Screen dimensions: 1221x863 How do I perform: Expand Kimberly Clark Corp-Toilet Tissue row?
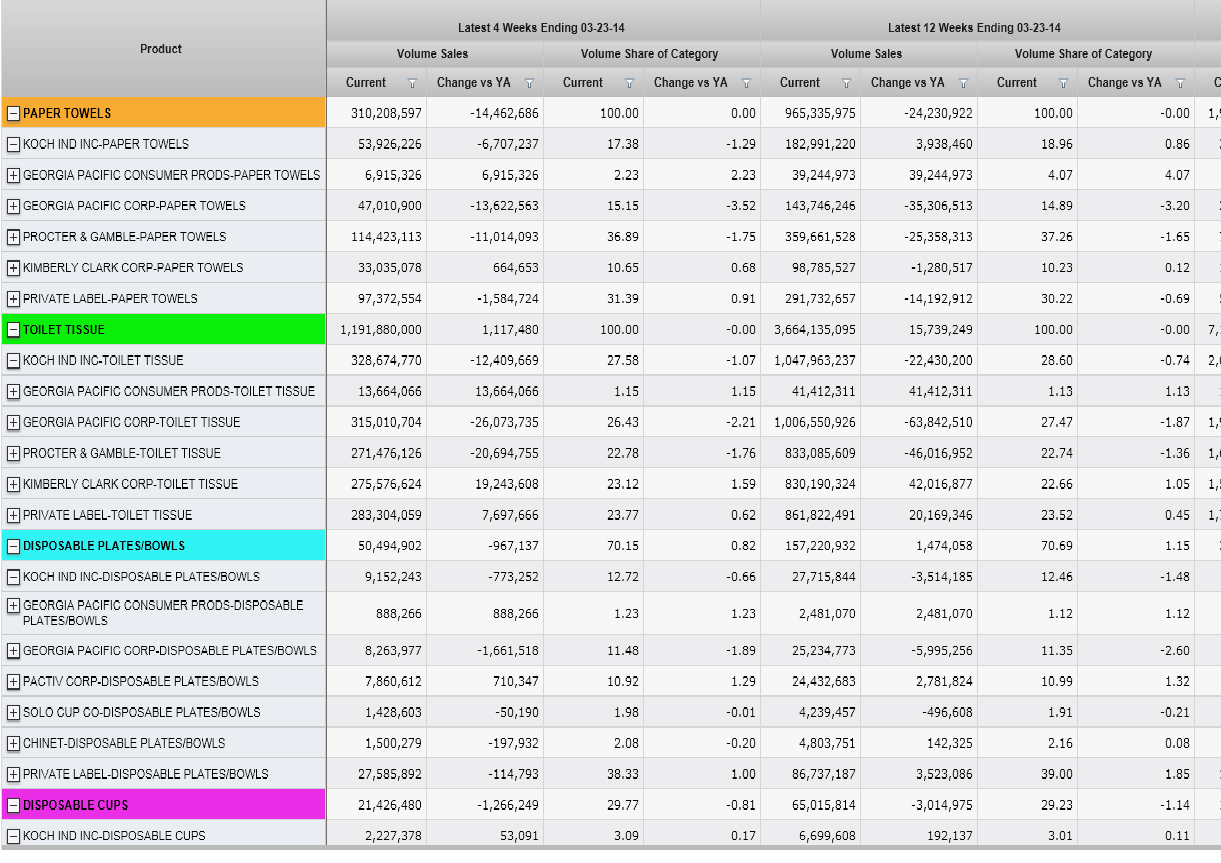tap(14, 484)
